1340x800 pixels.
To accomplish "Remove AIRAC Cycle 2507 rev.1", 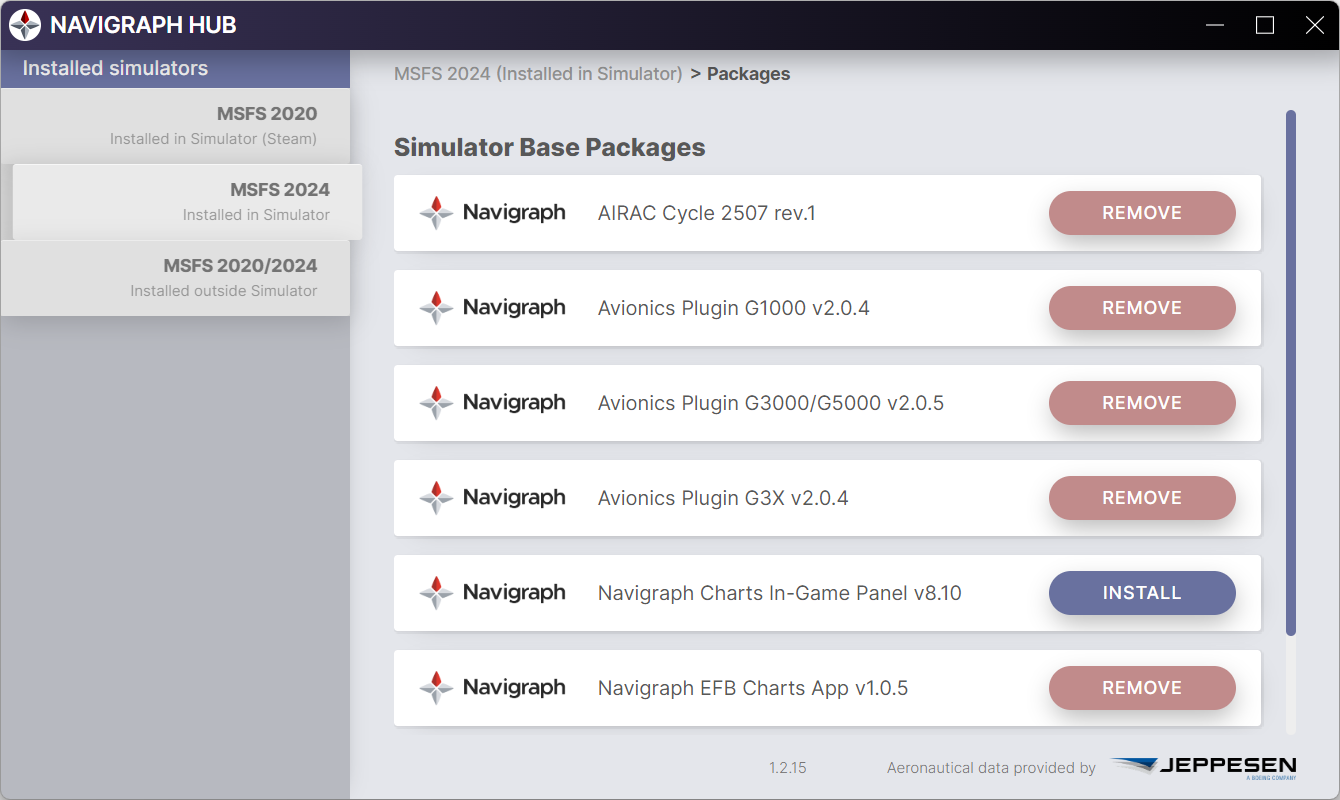I will pos(1142,213).
